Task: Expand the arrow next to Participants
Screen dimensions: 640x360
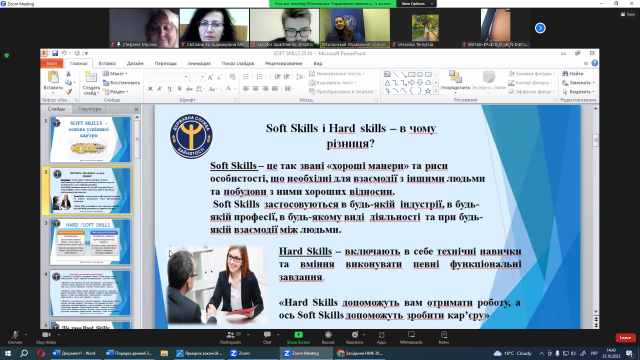Action: 248,335
